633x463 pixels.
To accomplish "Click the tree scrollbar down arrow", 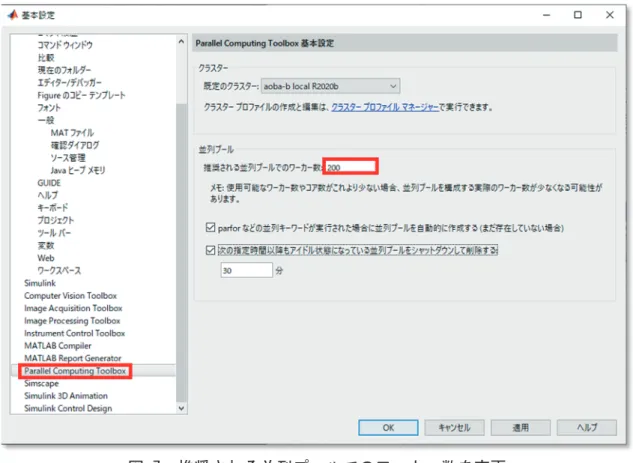I will tap(181, 408).
